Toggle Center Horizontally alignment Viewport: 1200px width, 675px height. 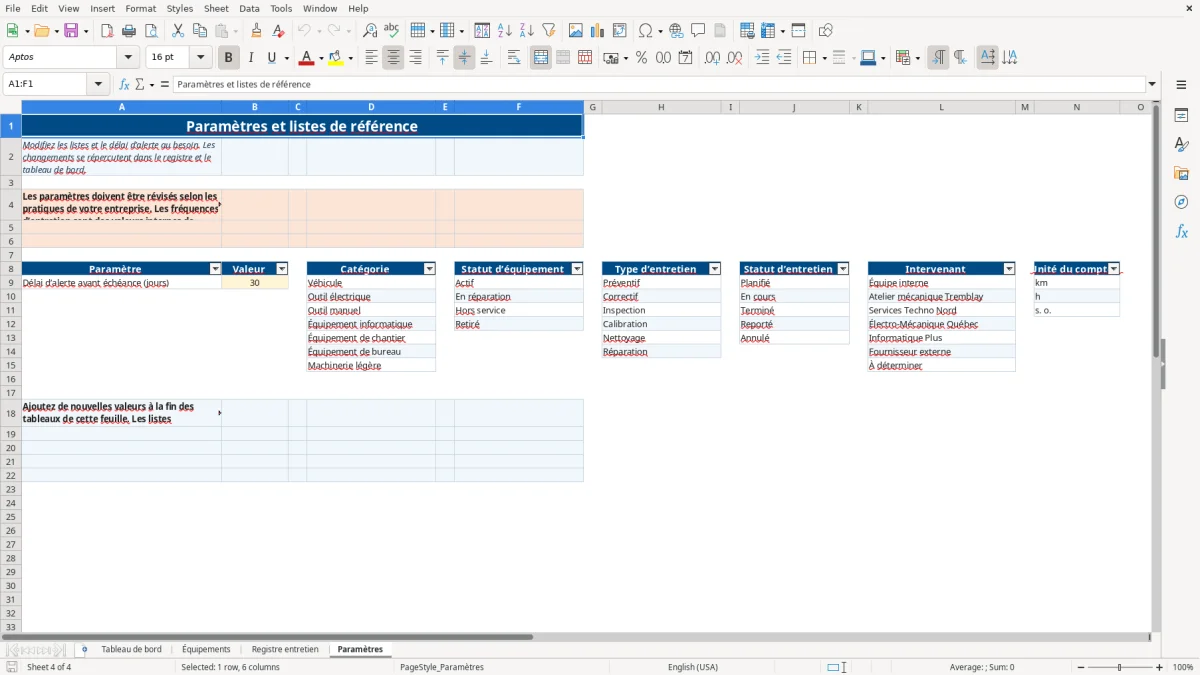[x=393, y=58]
